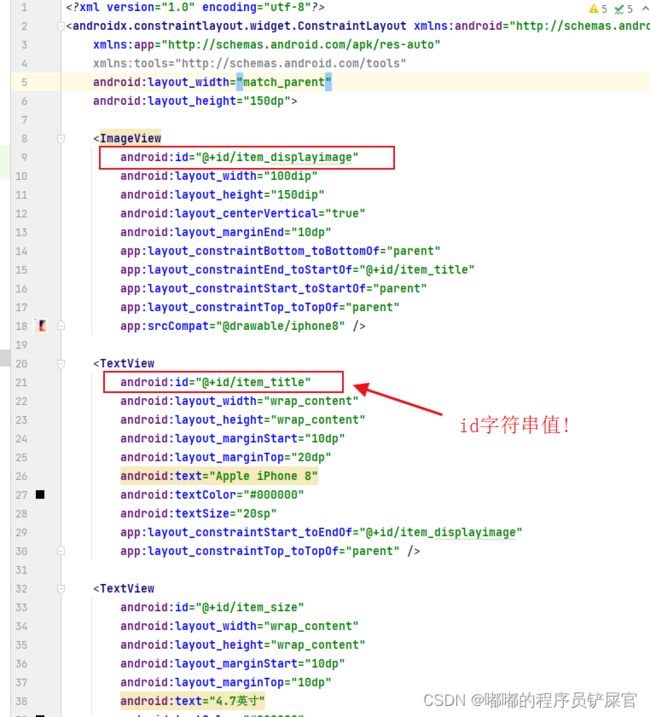650x717 pixels.
Task: Collapse the first TextView tag on line 20
Action: pos(60,364)
